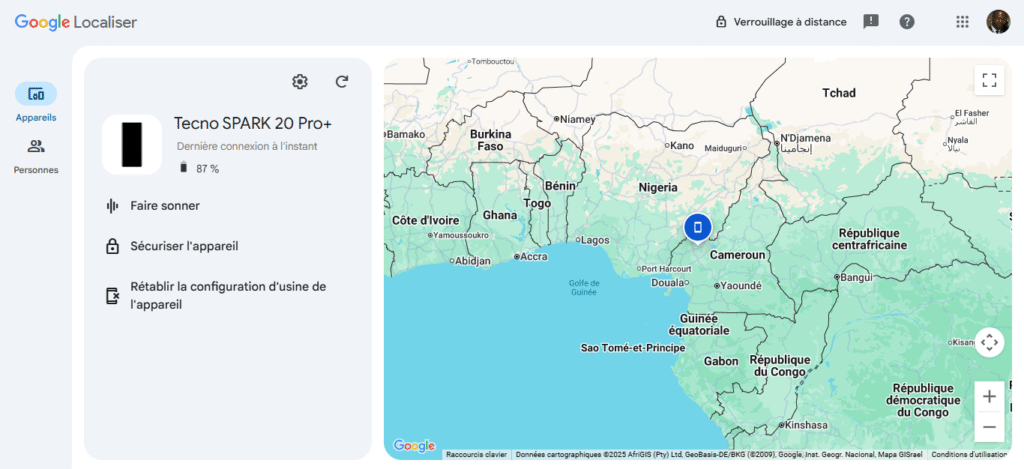Click Yaoundé on the map

[x=741, y=286]
